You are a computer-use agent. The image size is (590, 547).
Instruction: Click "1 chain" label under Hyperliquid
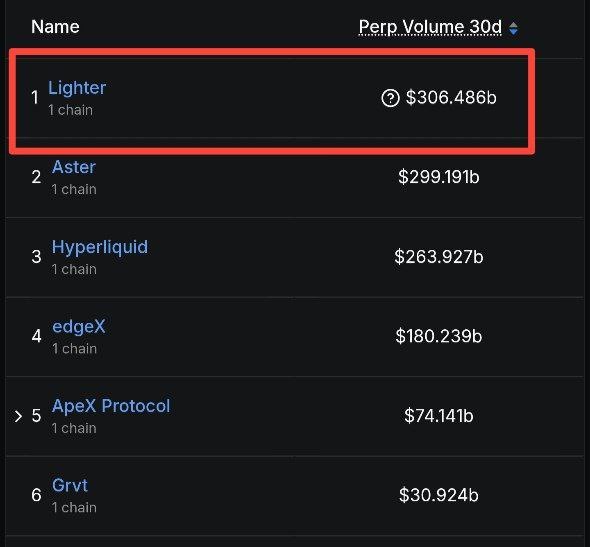click(74, 269)
